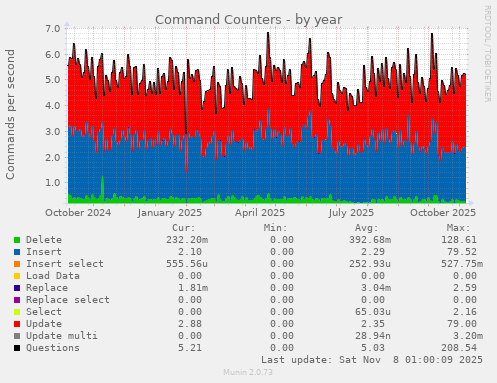Click the 'October 2024' x-axis label
The width and height of the screenshot is (497, 383).
(78, 213)
